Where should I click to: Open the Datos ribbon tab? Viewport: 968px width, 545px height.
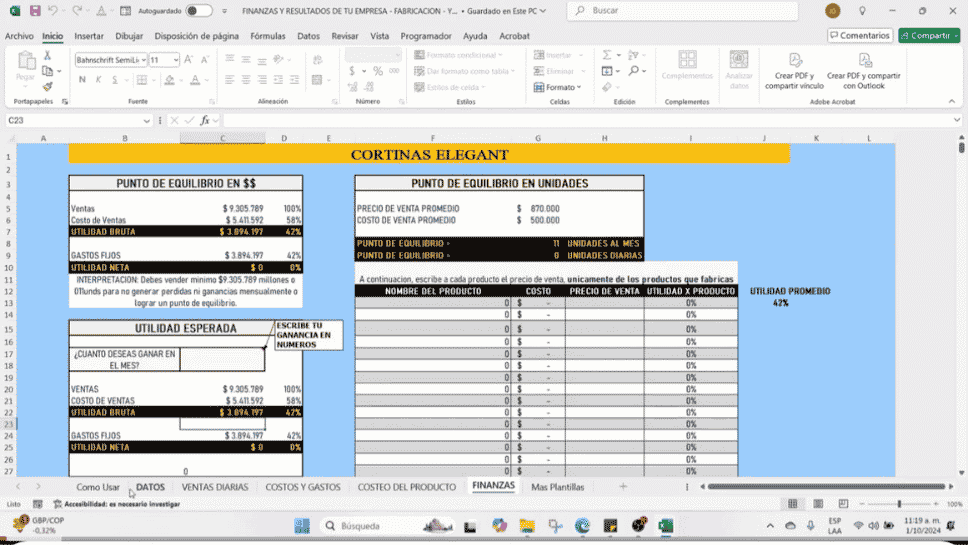(x=308, y=36)
